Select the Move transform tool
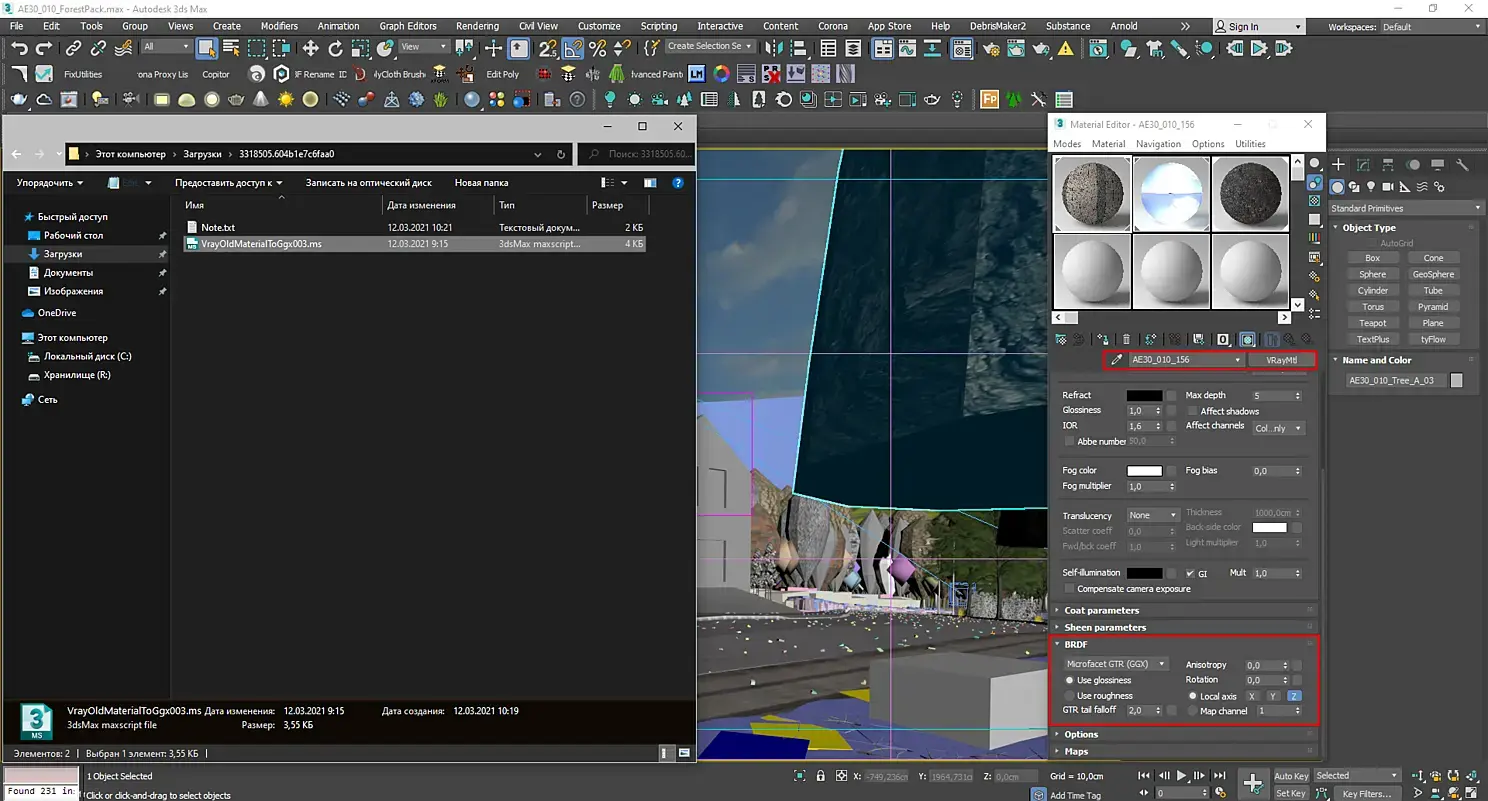 click(311, 48)
